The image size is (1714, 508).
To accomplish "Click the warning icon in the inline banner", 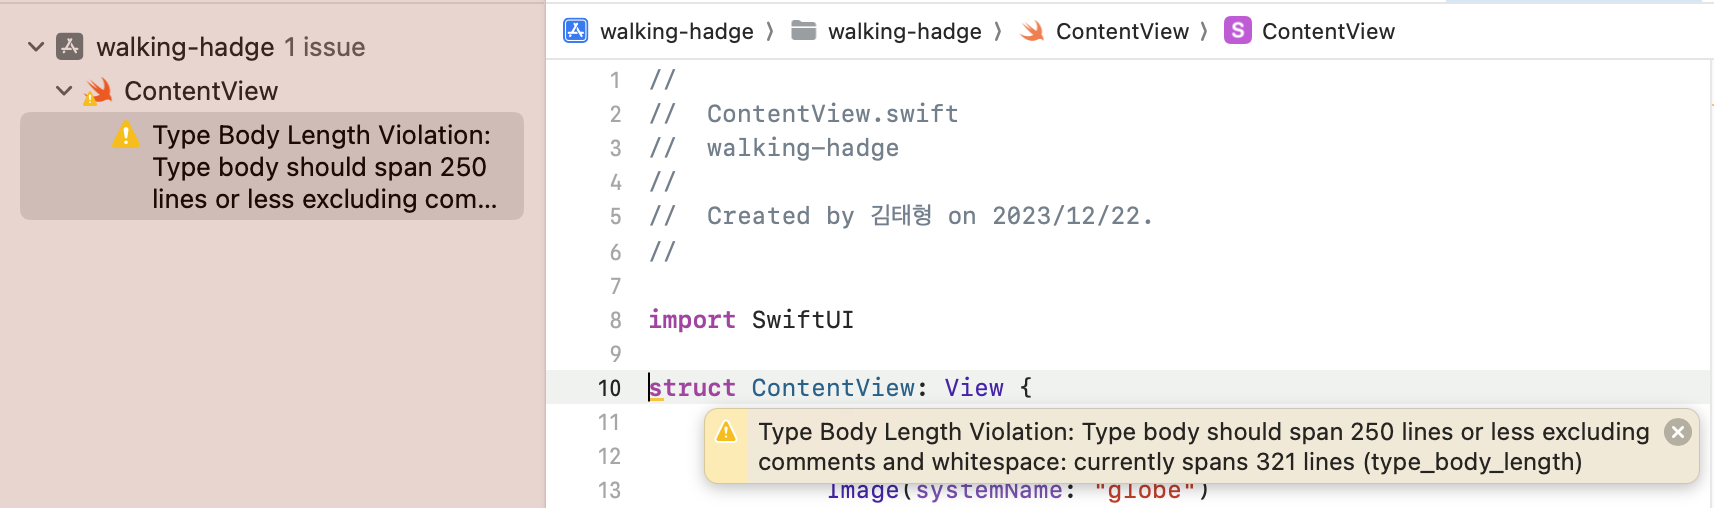I will click(727, 432).
